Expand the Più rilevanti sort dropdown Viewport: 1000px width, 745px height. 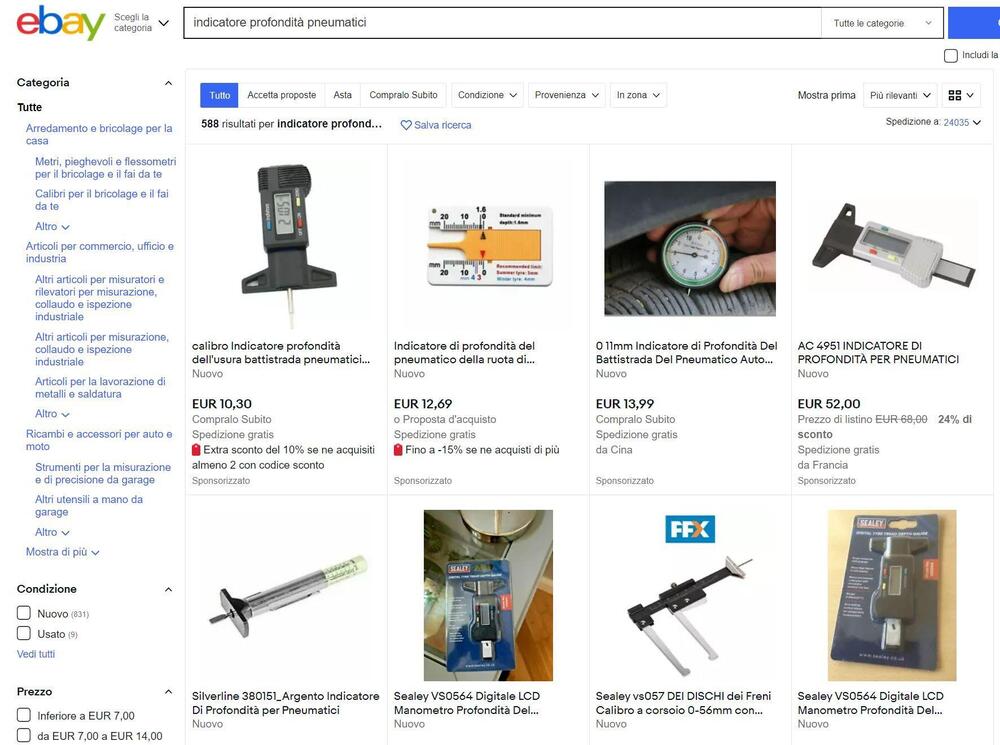click(900, 95)
